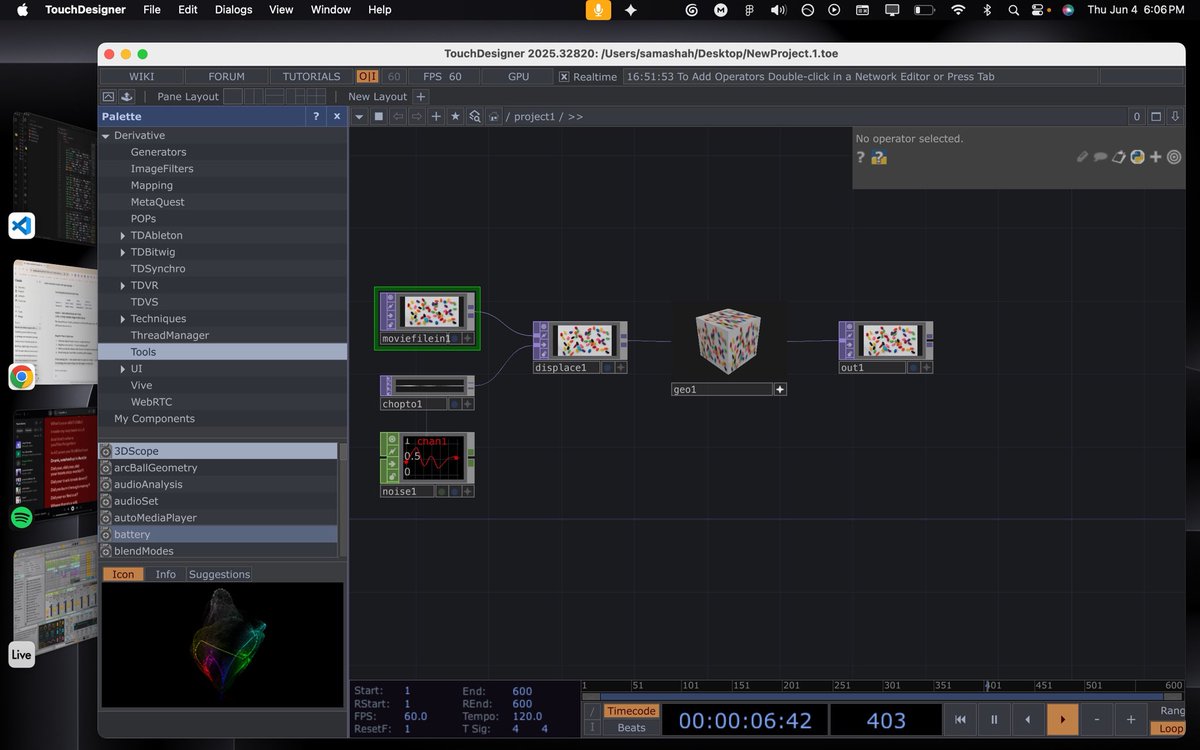Toggle the Realtime checkbox
The image size is (1200, 750).
tap(564, 77)
